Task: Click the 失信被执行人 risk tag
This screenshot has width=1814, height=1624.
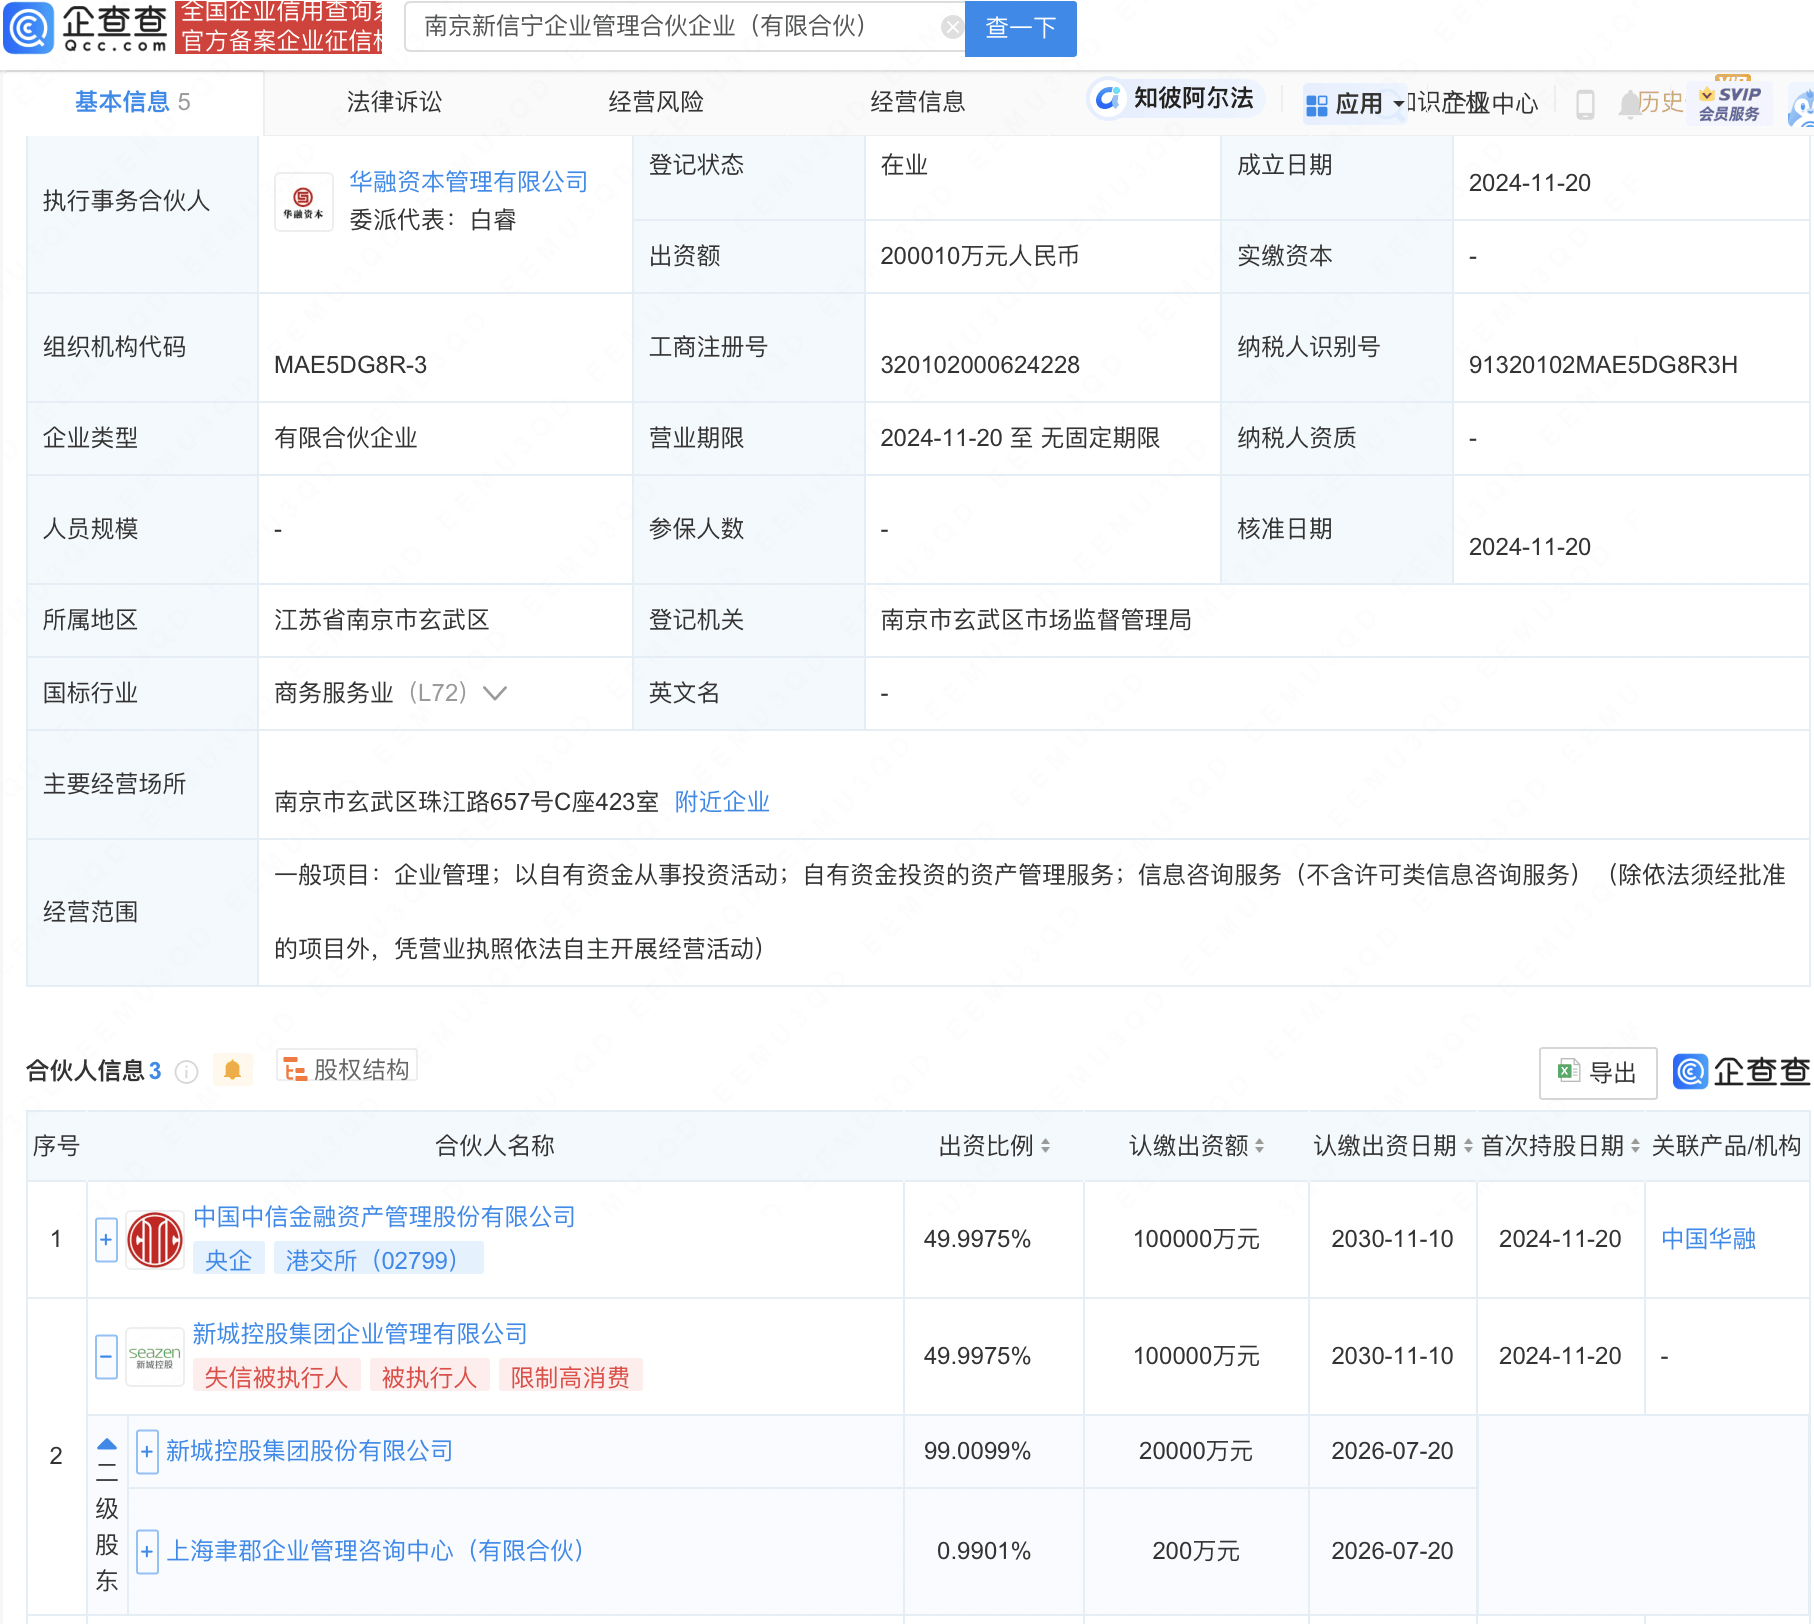Action: (x=276, y=1377)
